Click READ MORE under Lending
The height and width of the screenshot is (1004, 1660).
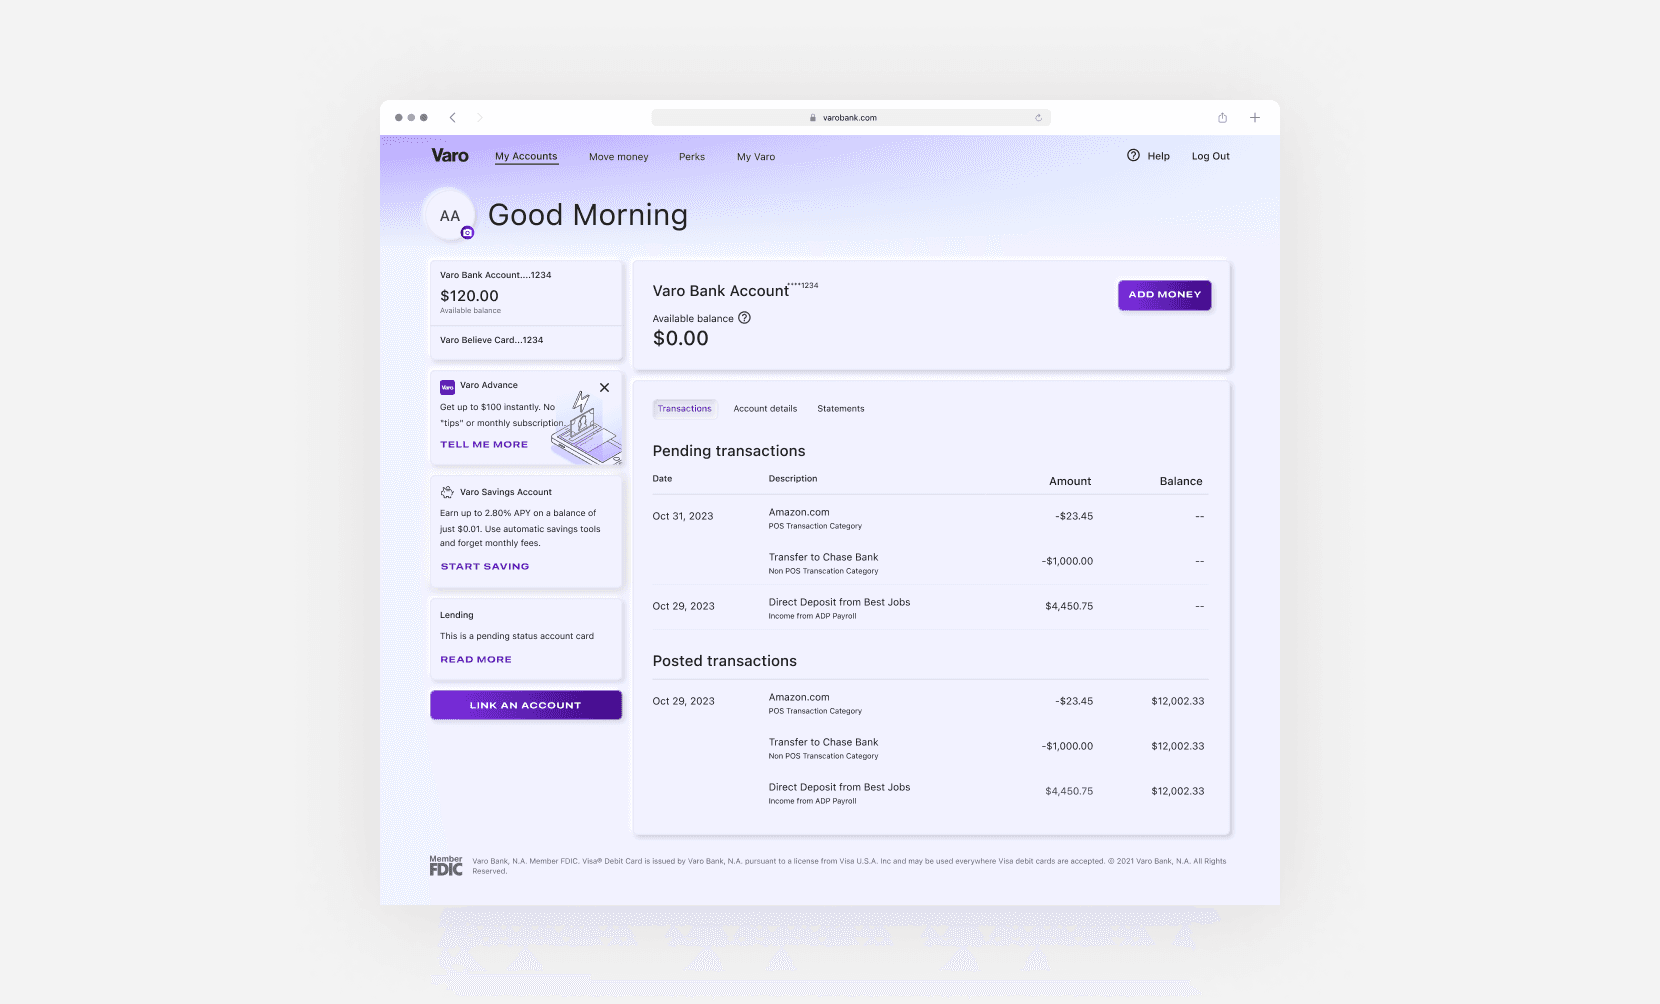click(476, 660)
